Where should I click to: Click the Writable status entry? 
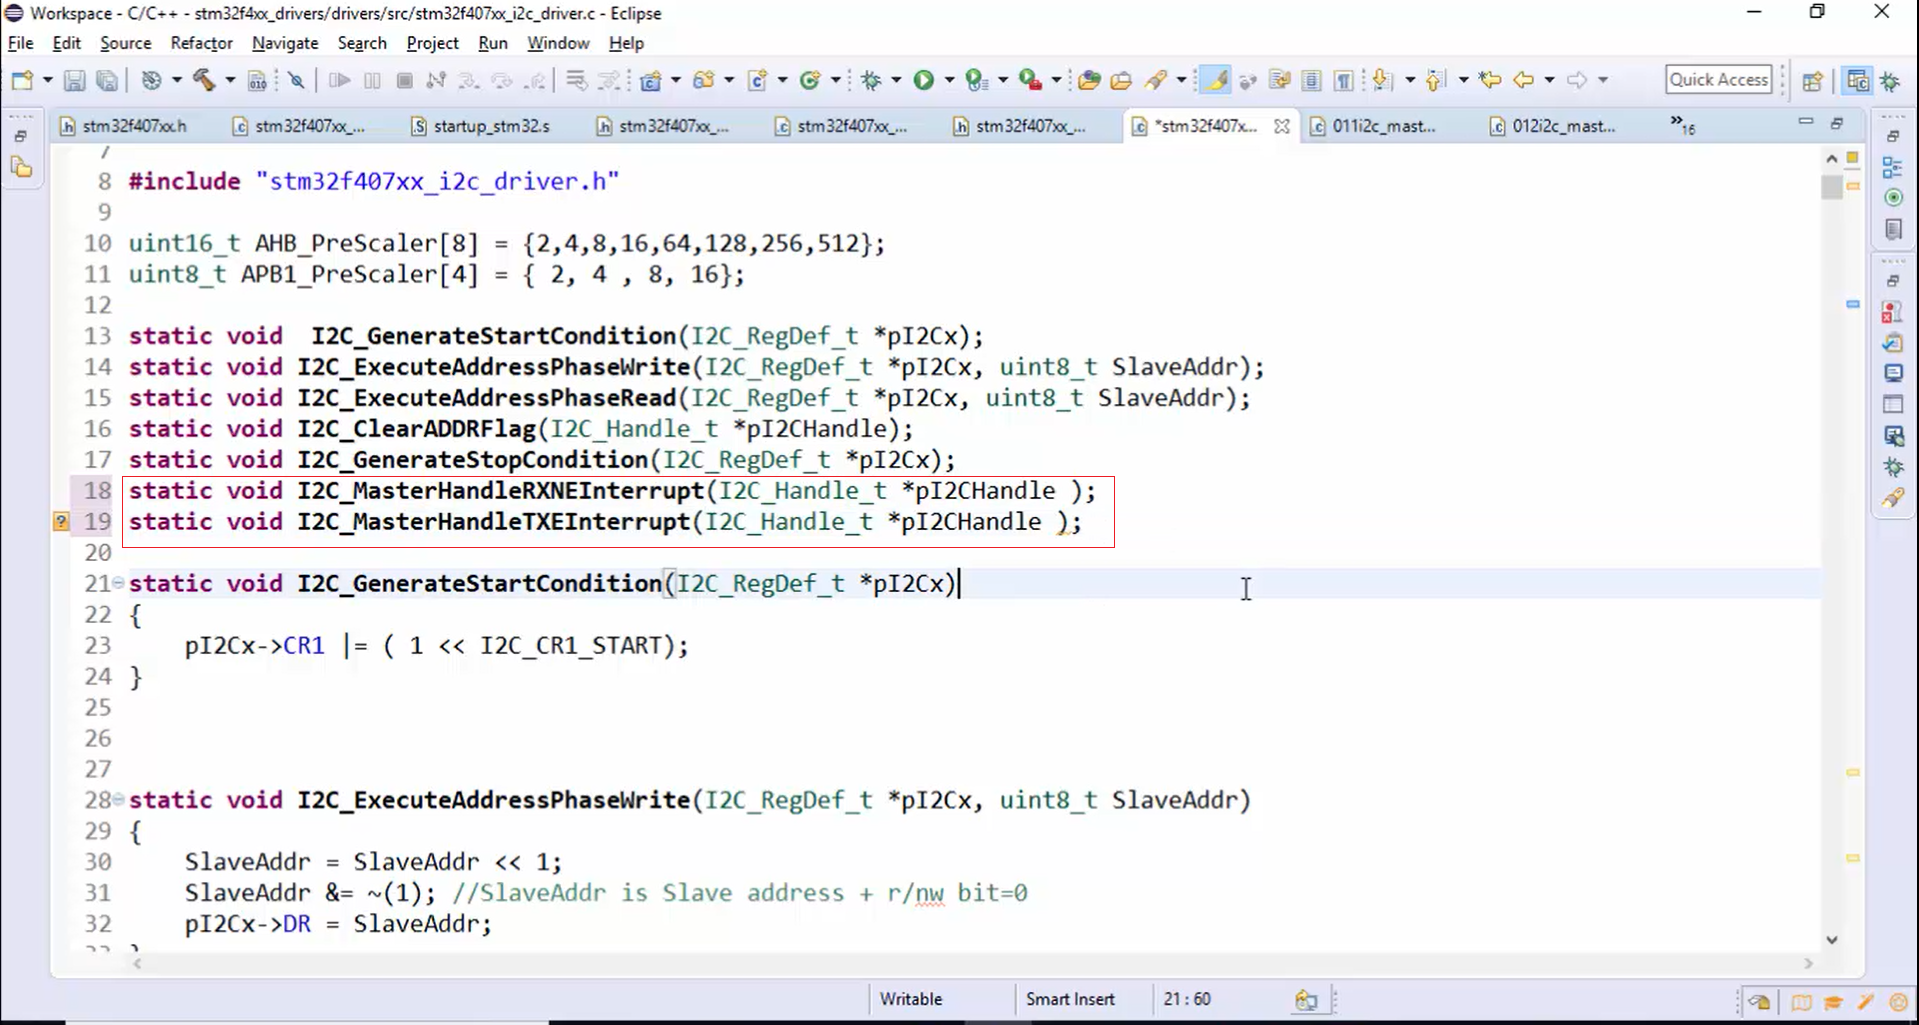[910, 999]
